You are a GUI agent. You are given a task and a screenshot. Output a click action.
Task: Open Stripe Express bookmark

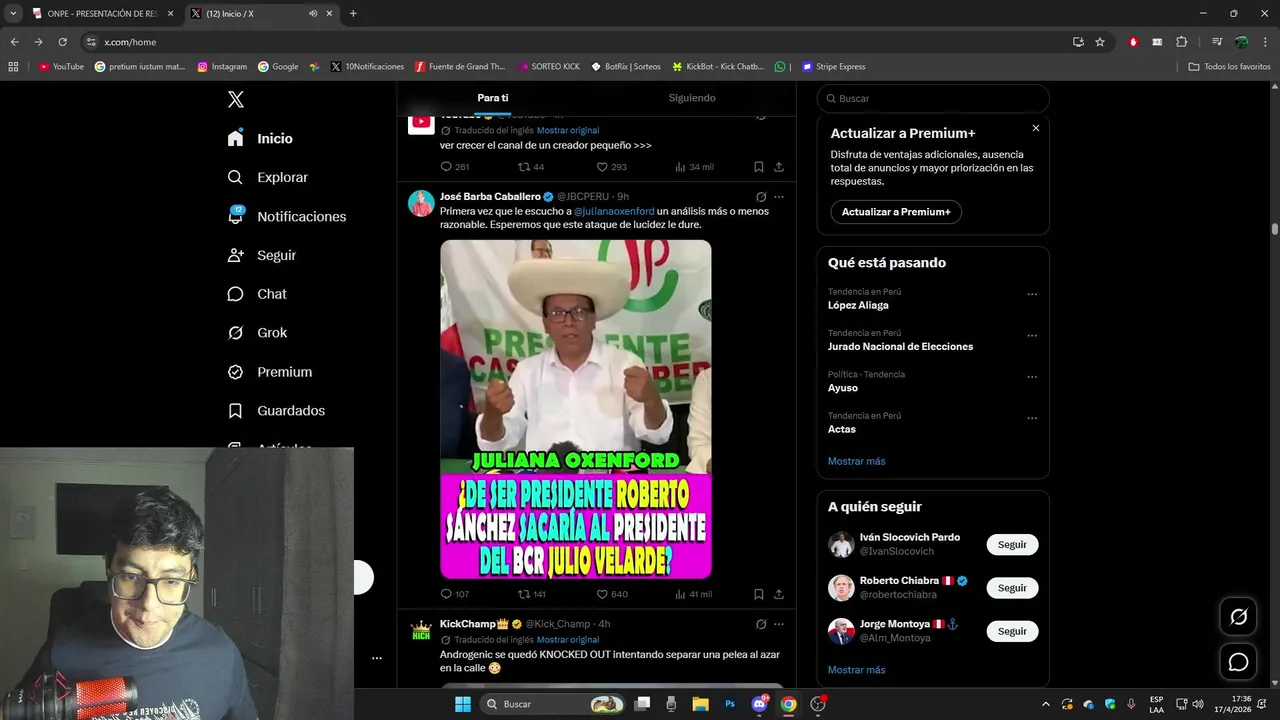tap(834, 67)
